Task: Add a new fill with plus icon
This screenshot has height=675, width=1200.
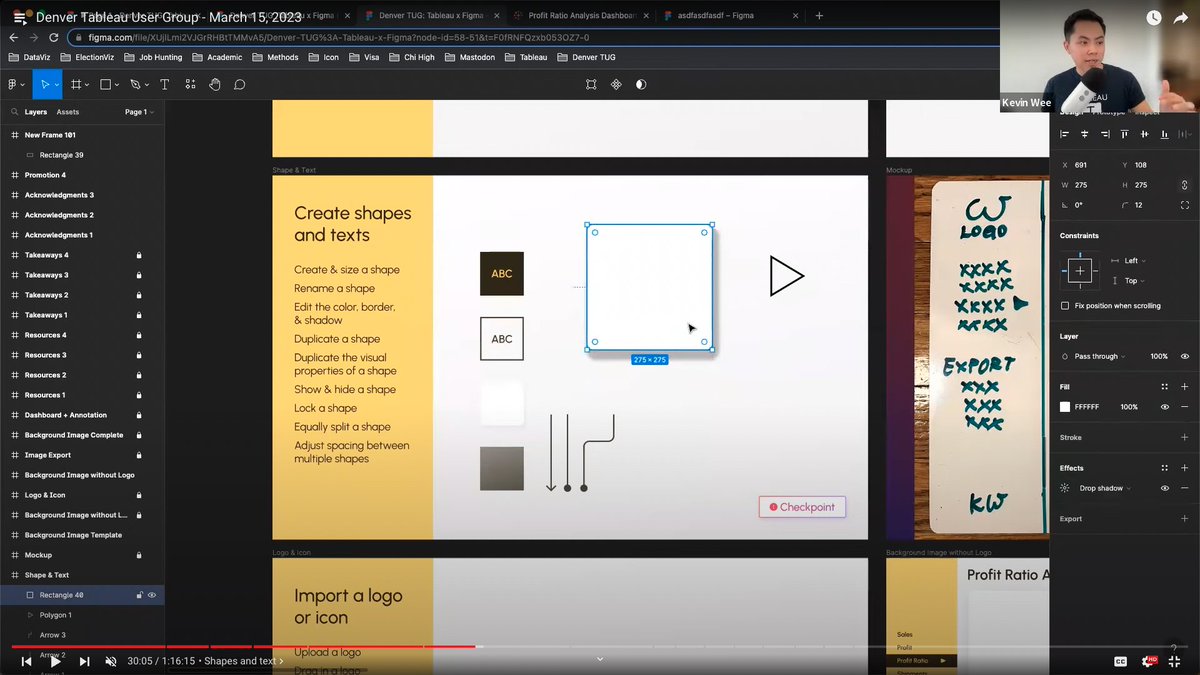Action: tap(1185, 386)
